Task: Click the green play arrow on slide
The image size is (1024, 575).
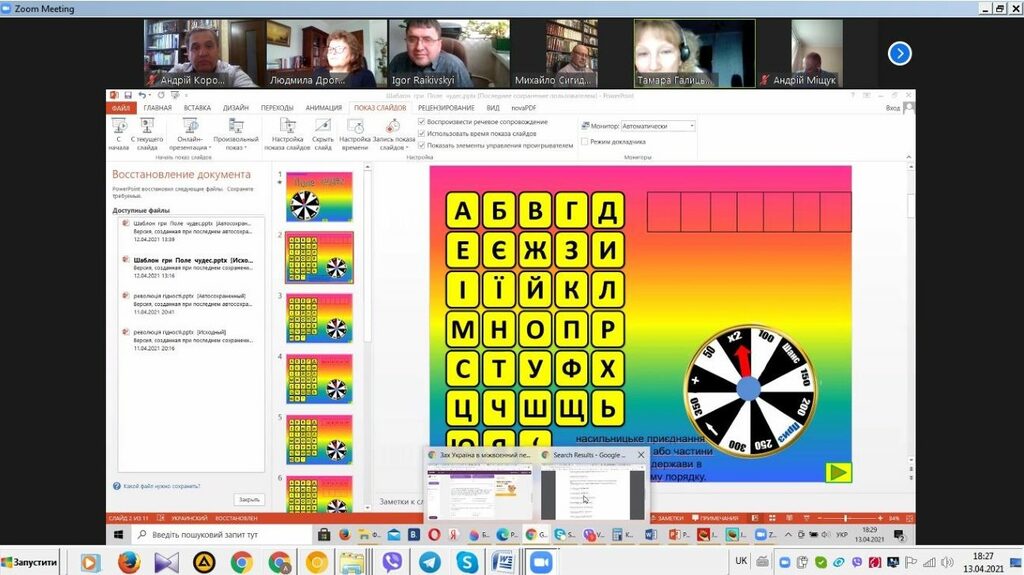Action: tap(839, 472)
